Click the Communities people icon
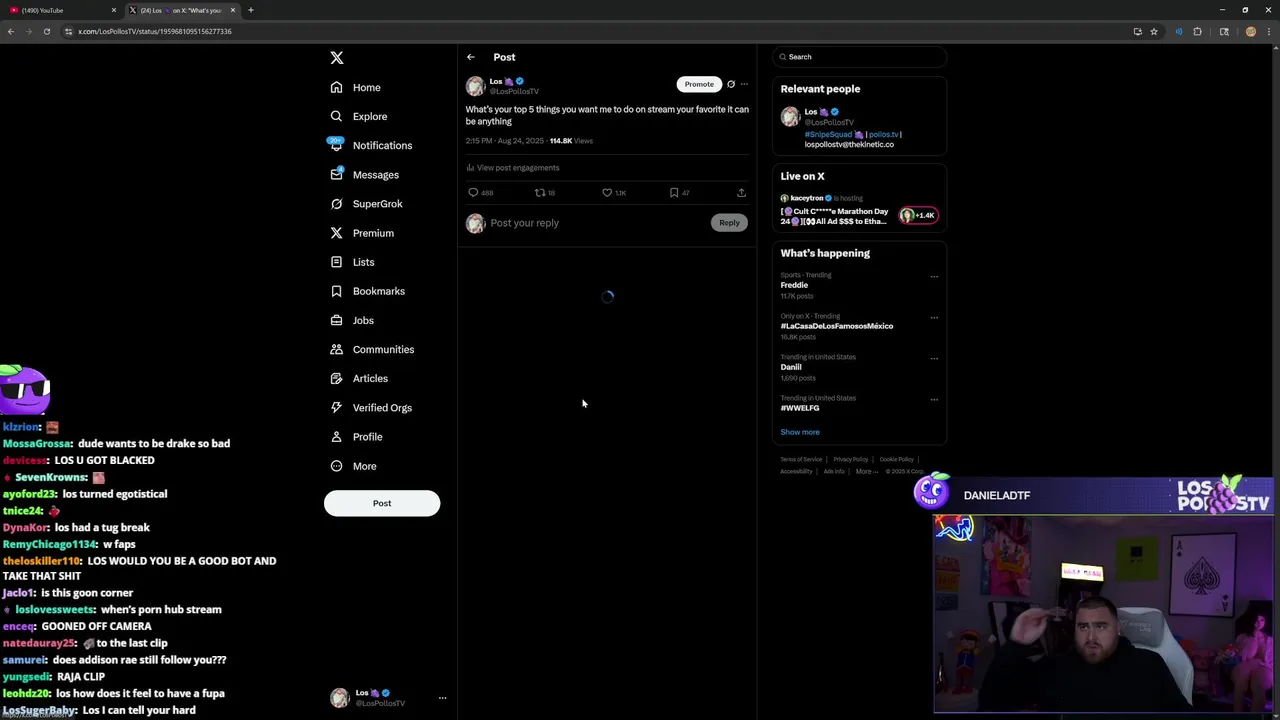The image size is (1280, 720). tap(337, 349)
